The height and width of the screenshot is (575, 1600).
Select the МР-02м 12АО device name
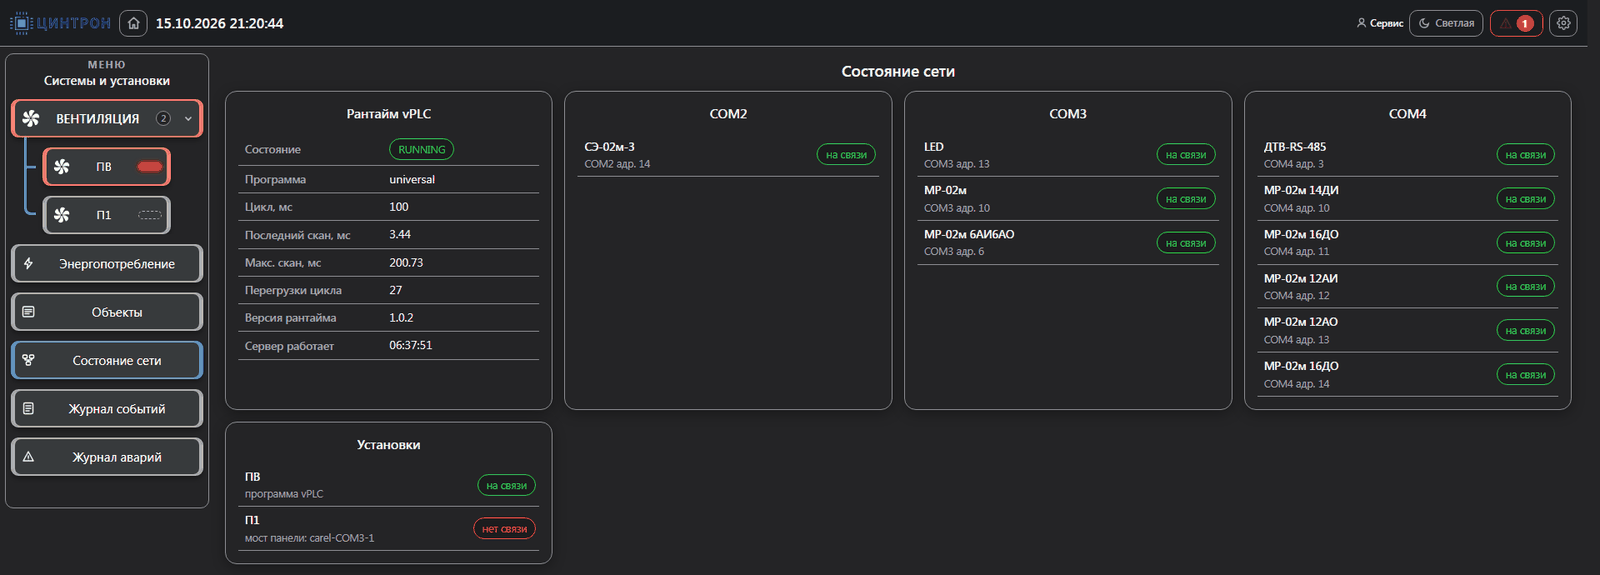(x=1301, y=322)
